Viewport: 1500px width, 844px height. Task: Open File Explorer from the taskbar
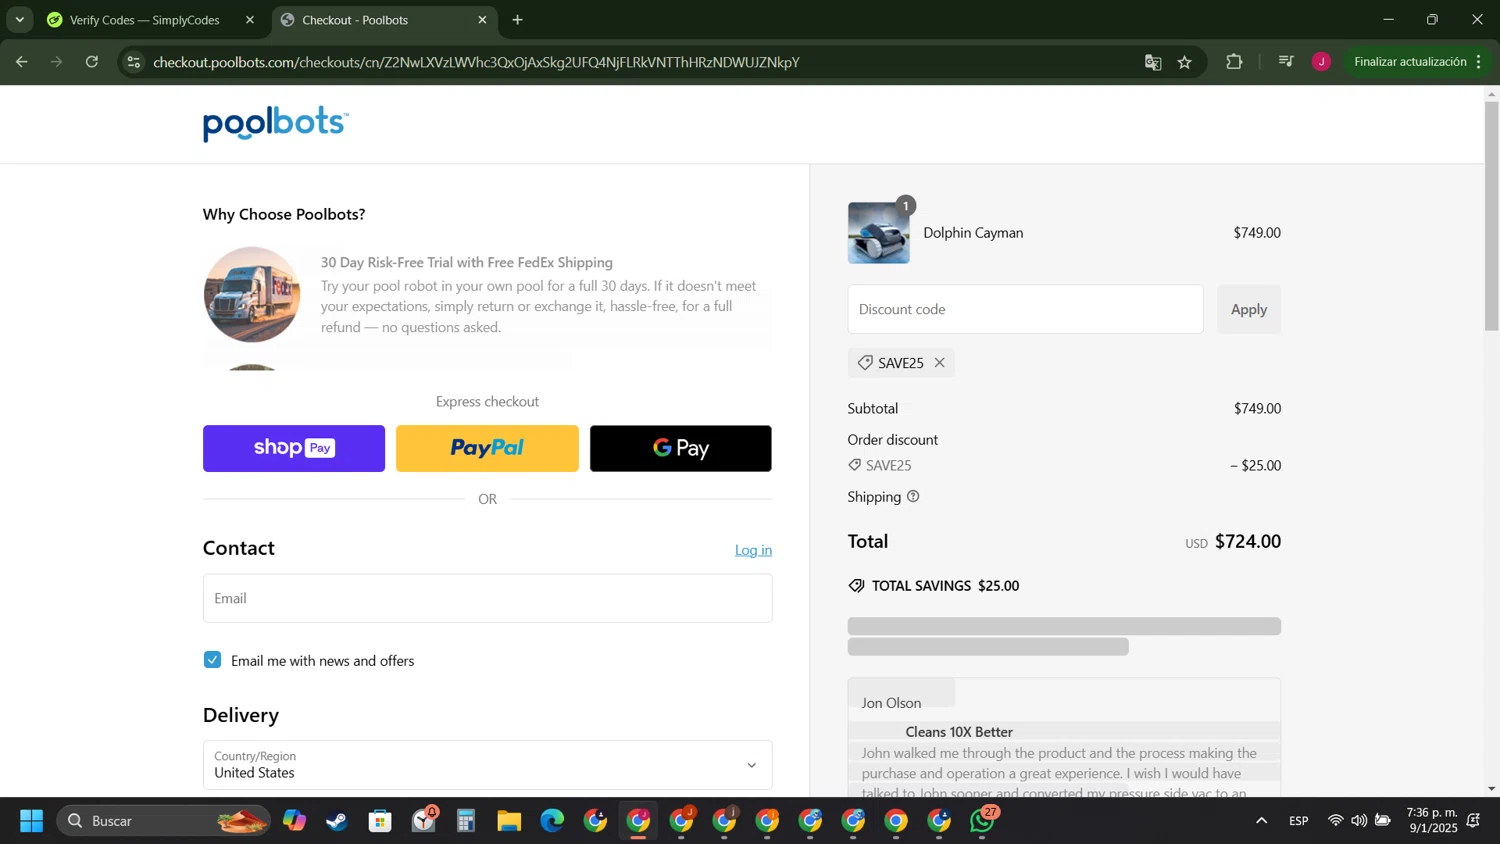point(509,821)
